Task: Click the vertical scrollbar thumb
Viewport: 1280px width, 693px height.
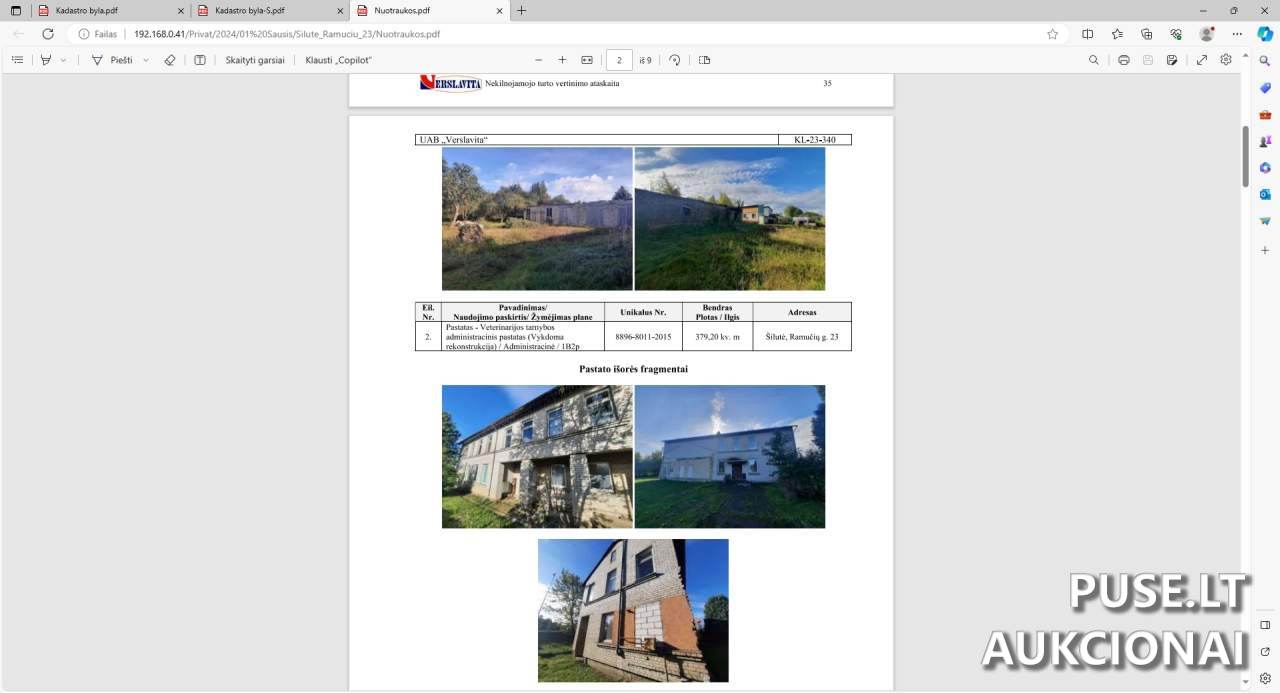Action: point(1245,155)
